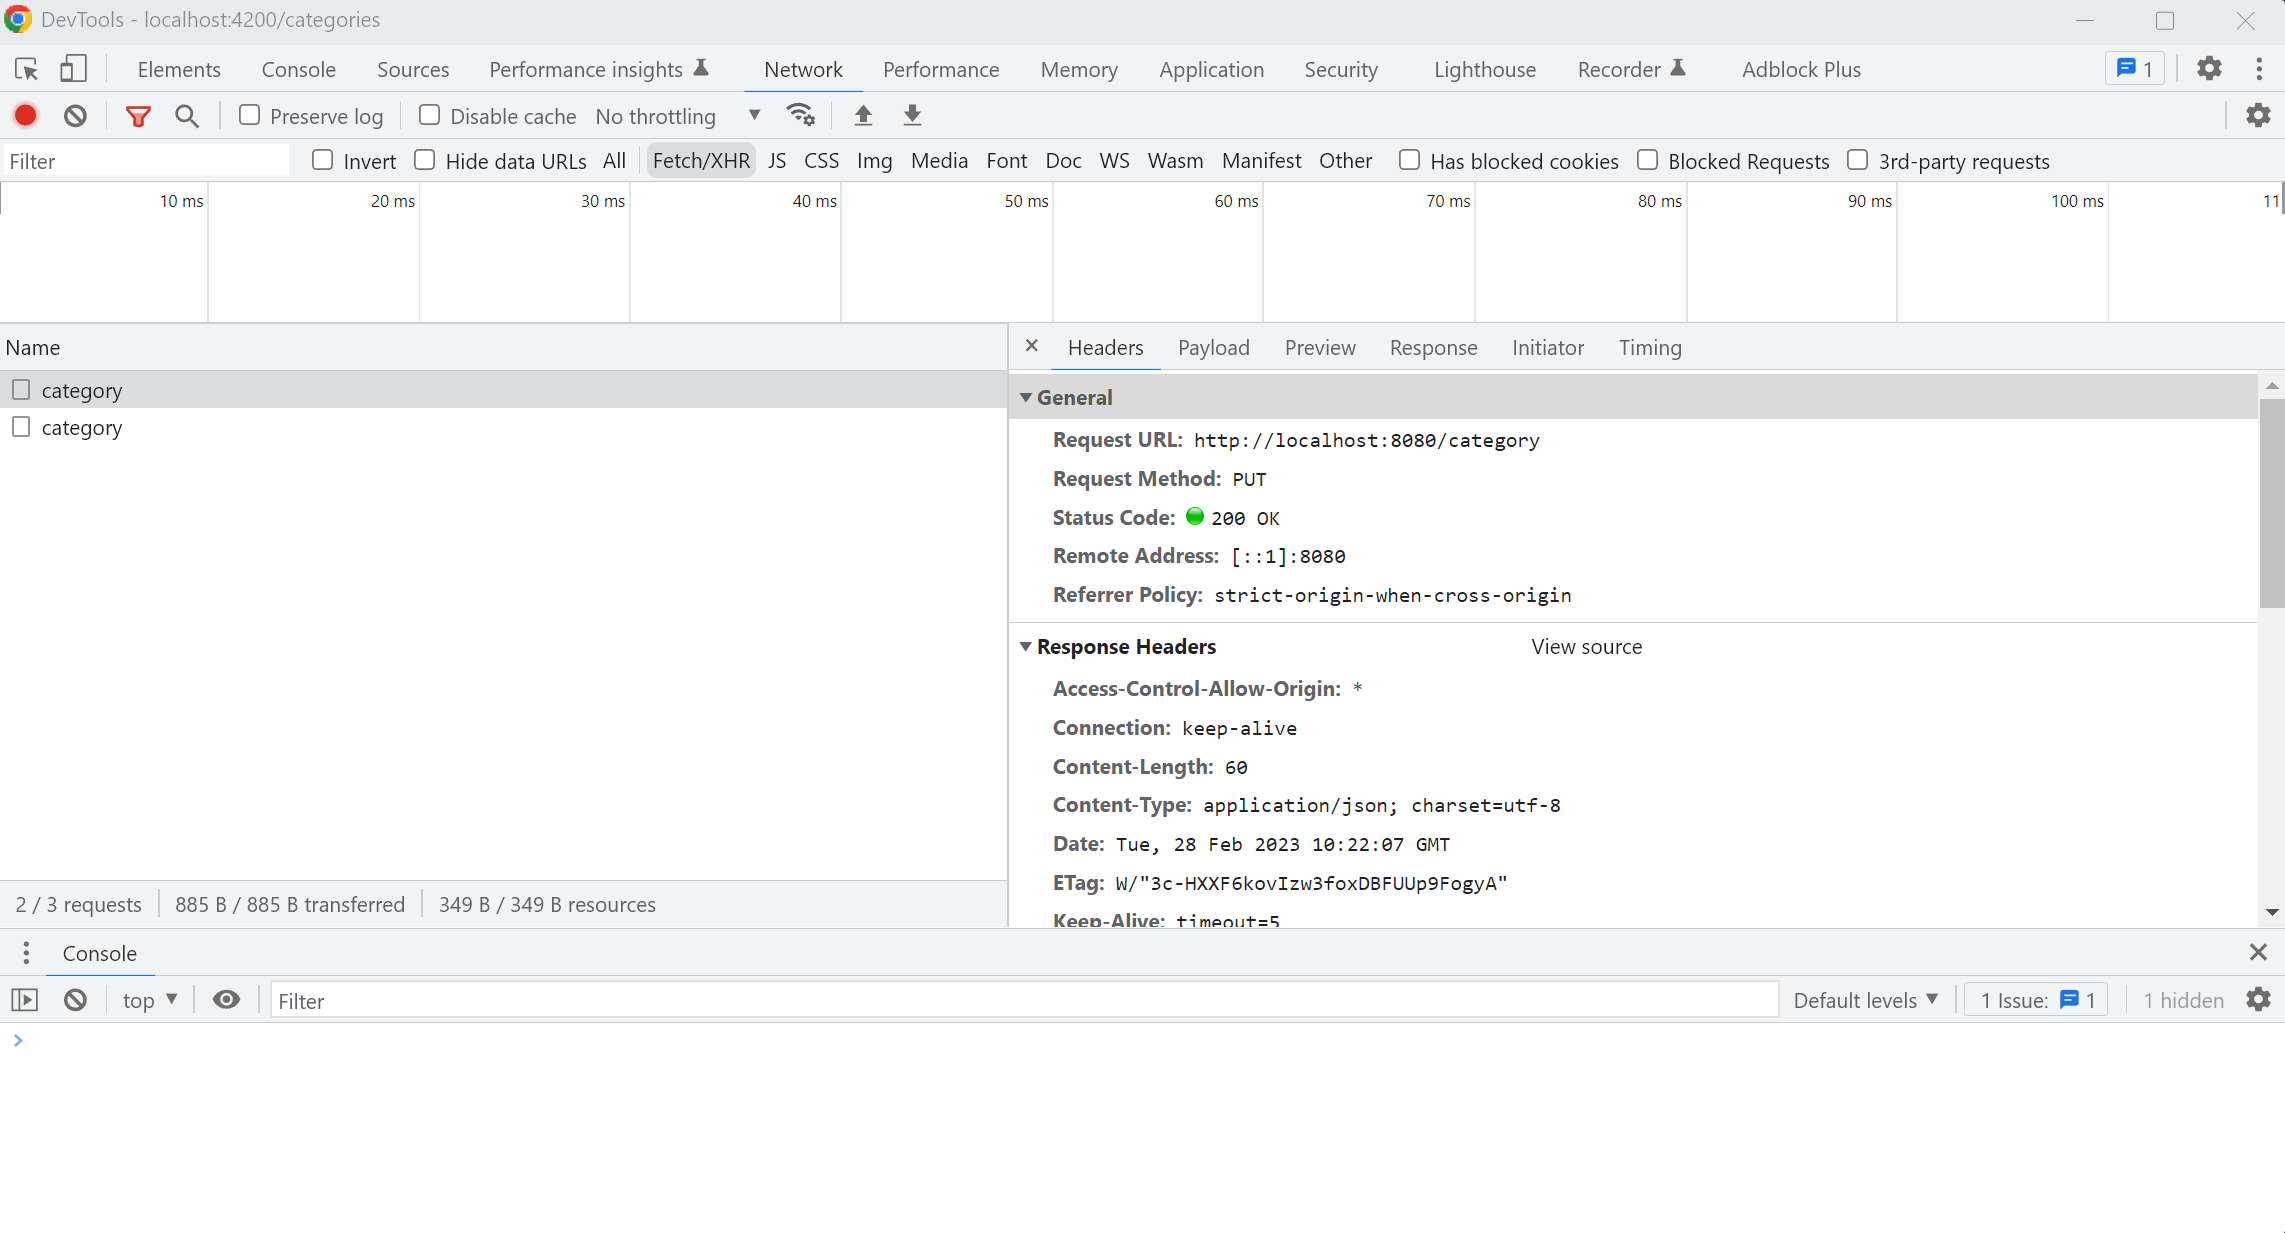Screen dimensions: 2285x1233
Task: Select the Payload tab in headers panel
Action: (1213, 348)
